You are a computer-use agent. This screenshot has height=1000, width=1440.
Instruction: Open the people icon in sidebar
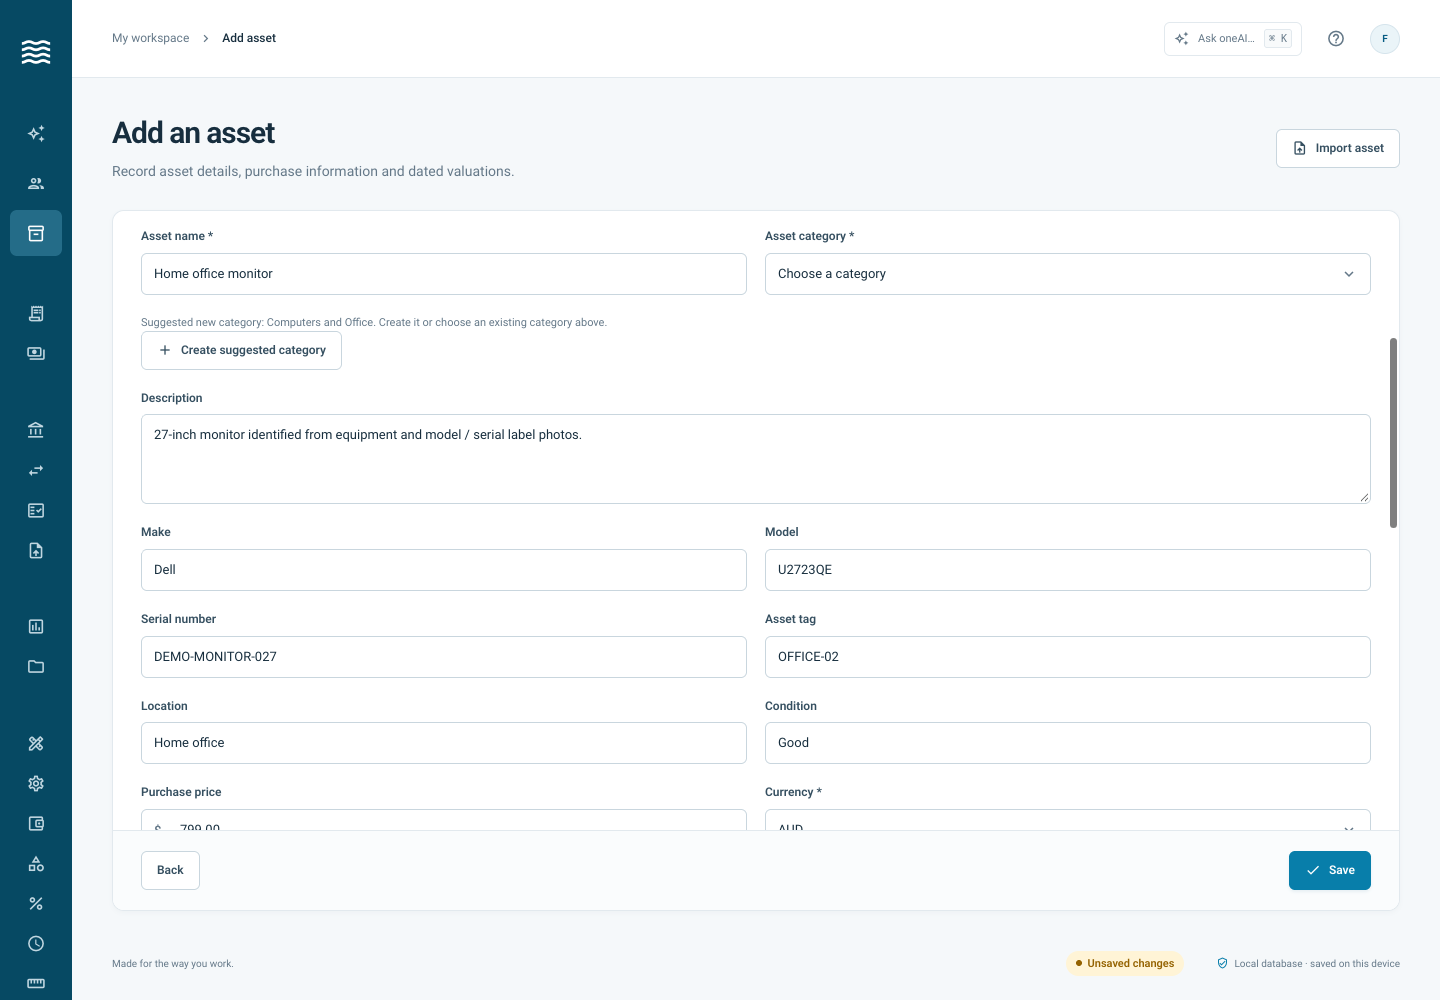coord(36,183)
